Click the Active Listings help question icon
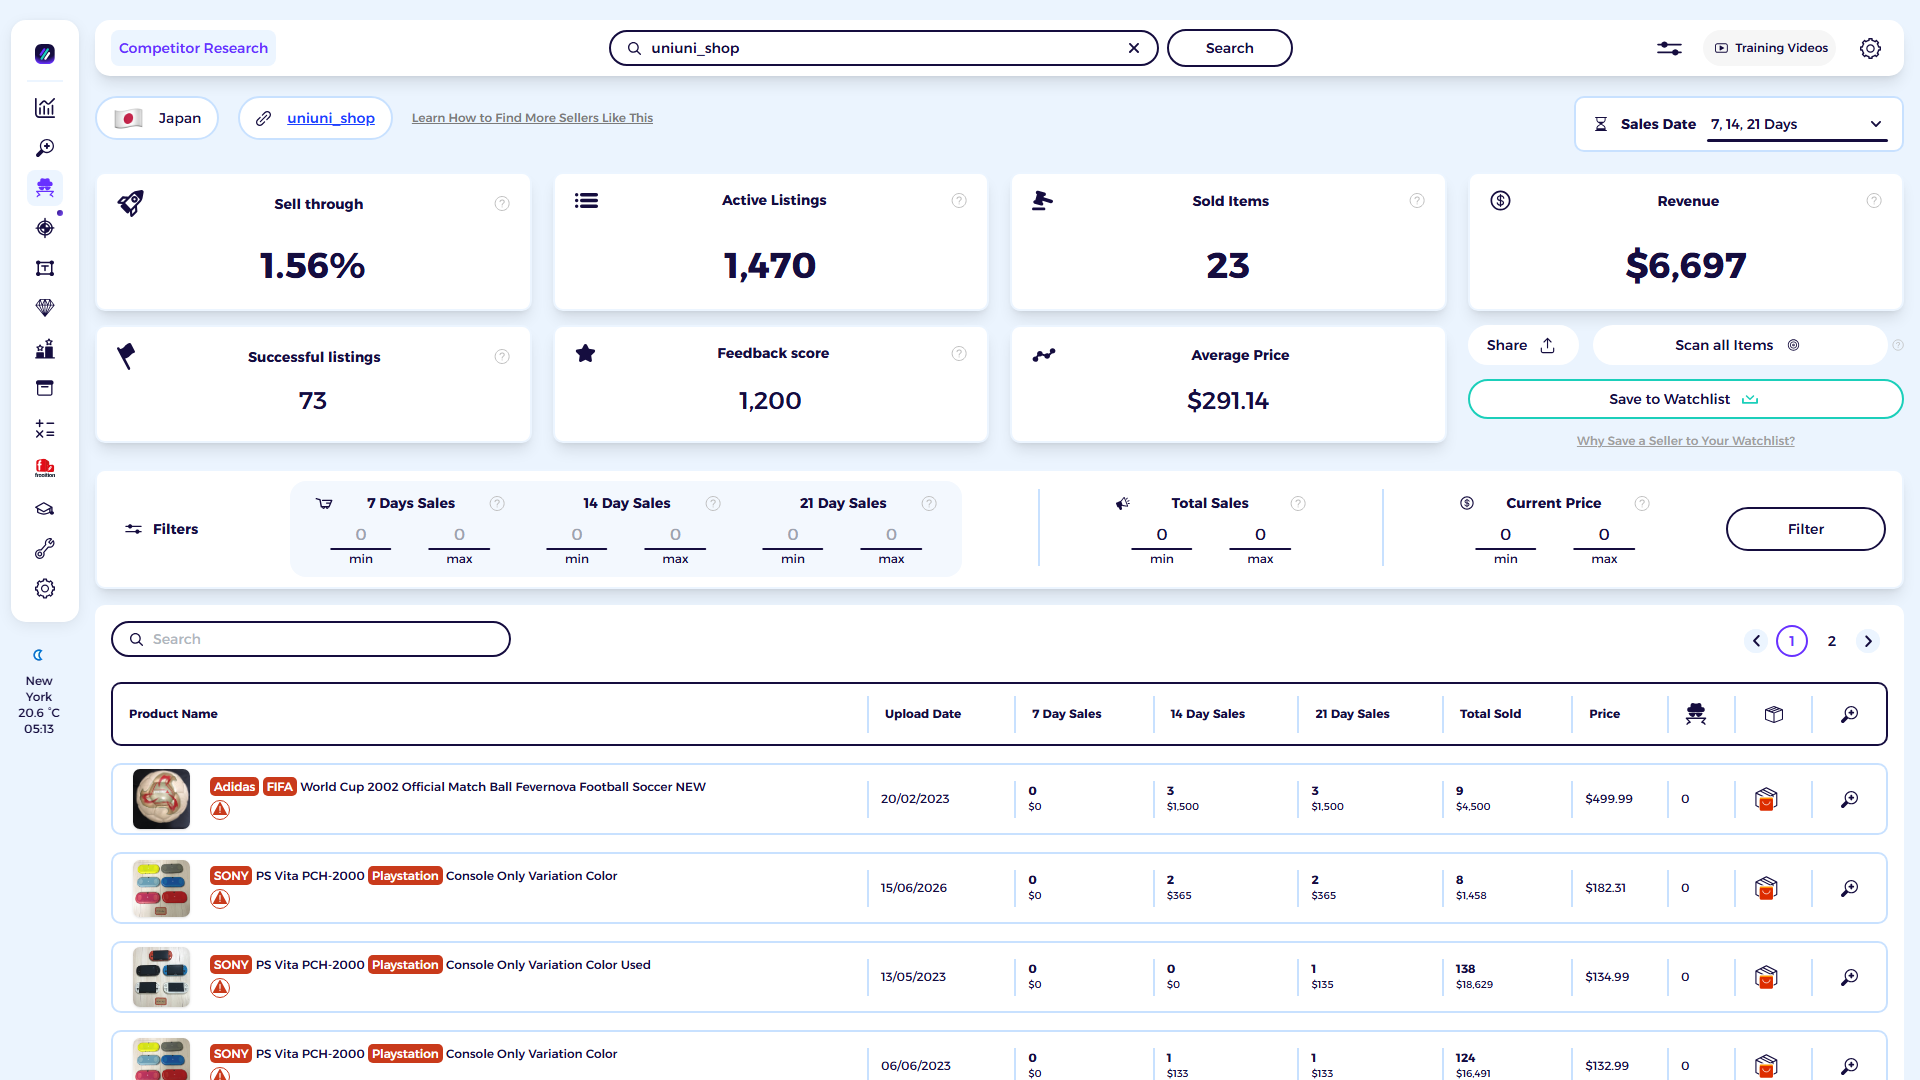1920x1080 pixels. (959, 201)
